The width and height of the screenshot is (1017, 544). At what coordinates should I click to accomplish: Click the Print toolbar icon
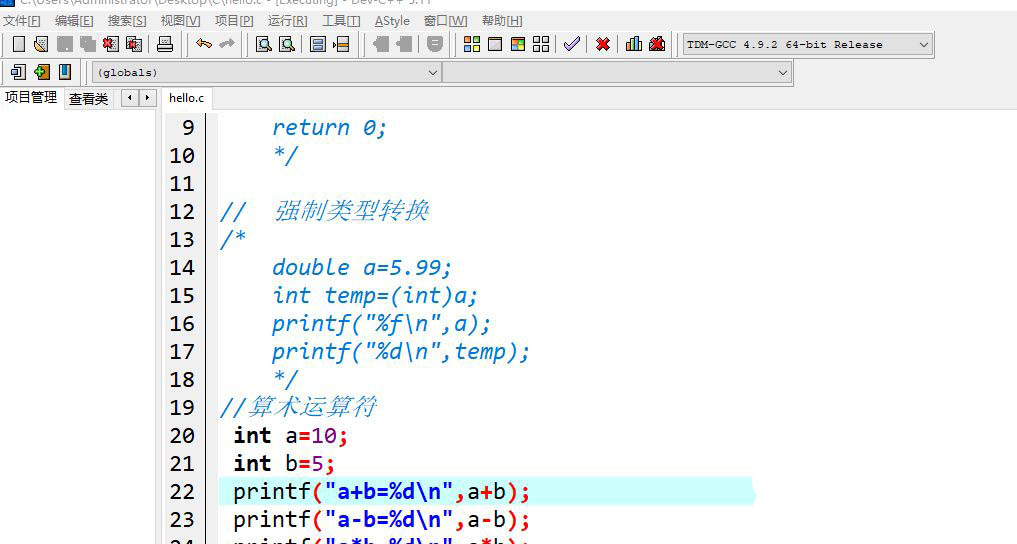165,44
